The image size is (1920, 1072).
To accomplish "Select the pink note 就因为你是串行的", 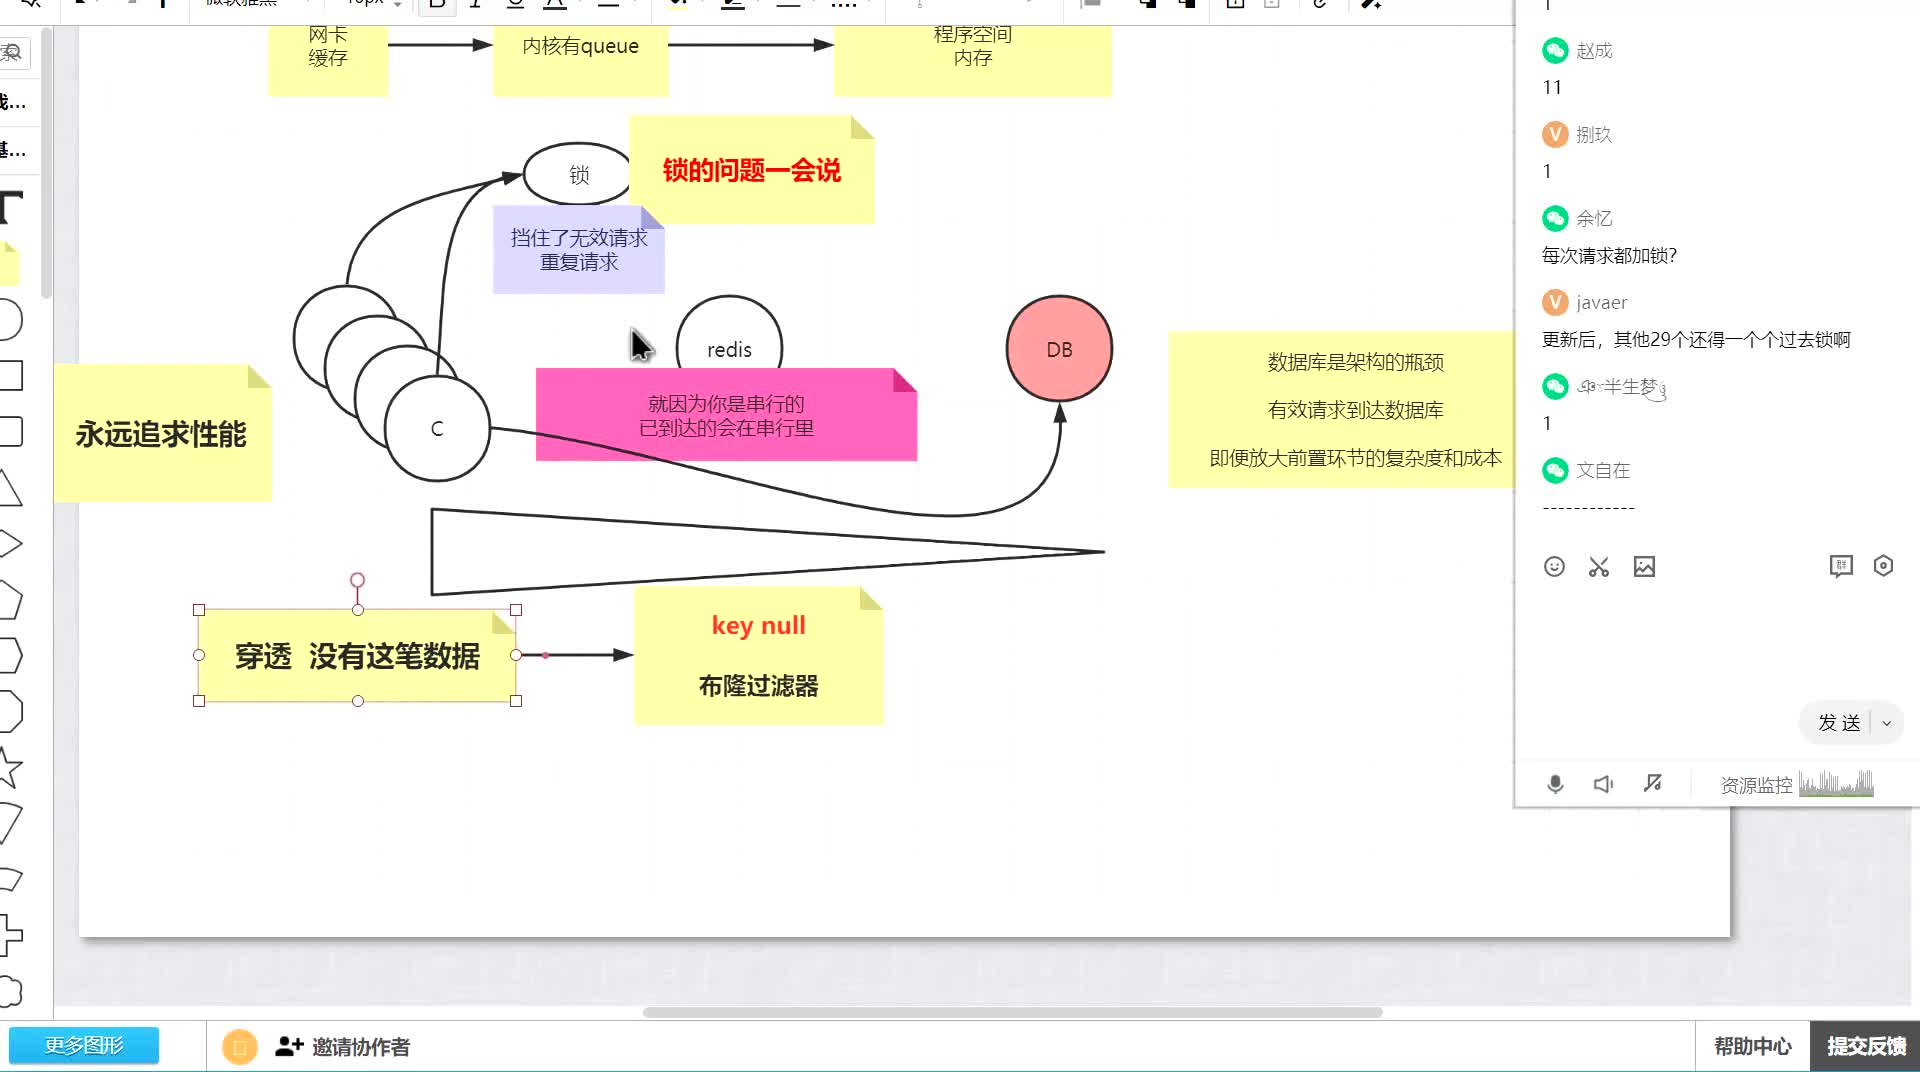I will click(x=726, y=415).
